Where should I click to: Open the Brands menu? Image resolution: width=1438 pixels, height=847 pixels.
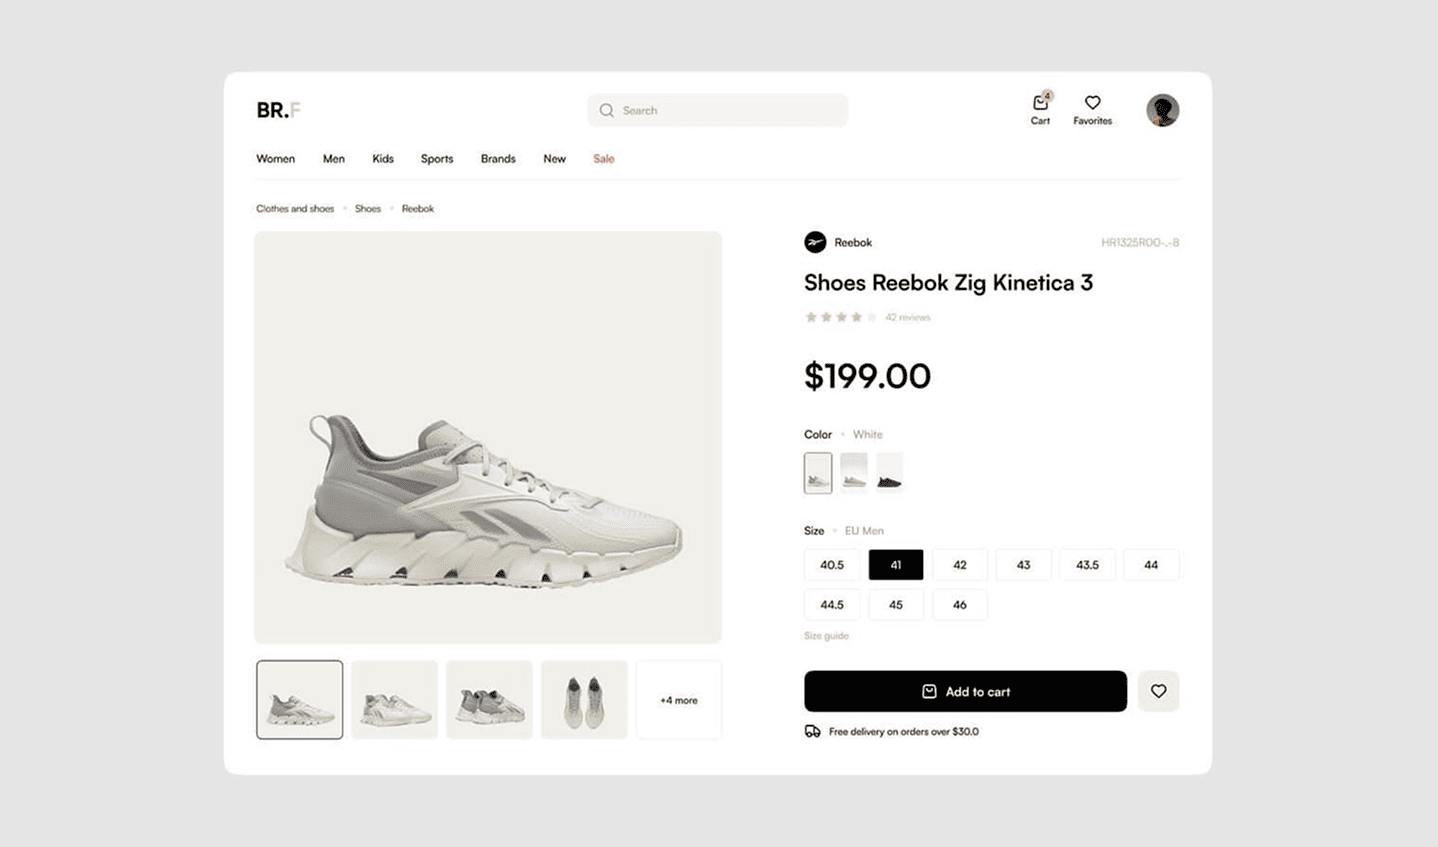498,159
